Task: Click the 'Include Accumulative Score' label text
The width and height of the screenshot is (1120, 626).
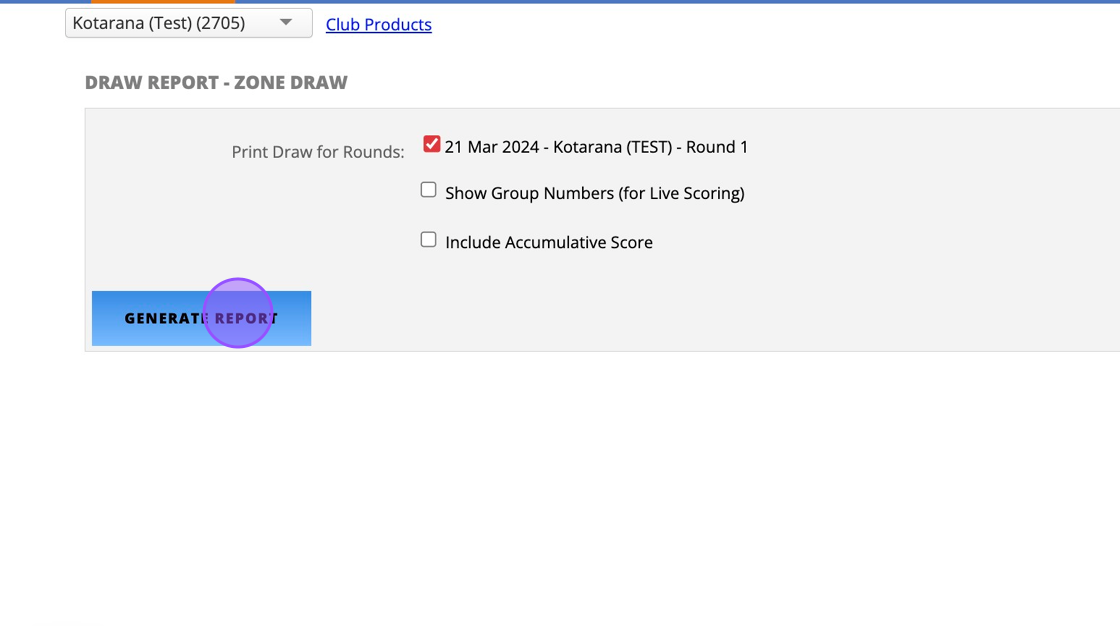Action: click(548, 242)
